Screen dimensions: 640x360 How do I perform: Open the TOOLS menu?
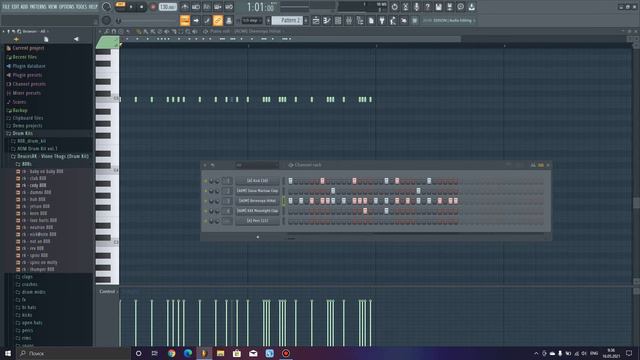point(81,7)
